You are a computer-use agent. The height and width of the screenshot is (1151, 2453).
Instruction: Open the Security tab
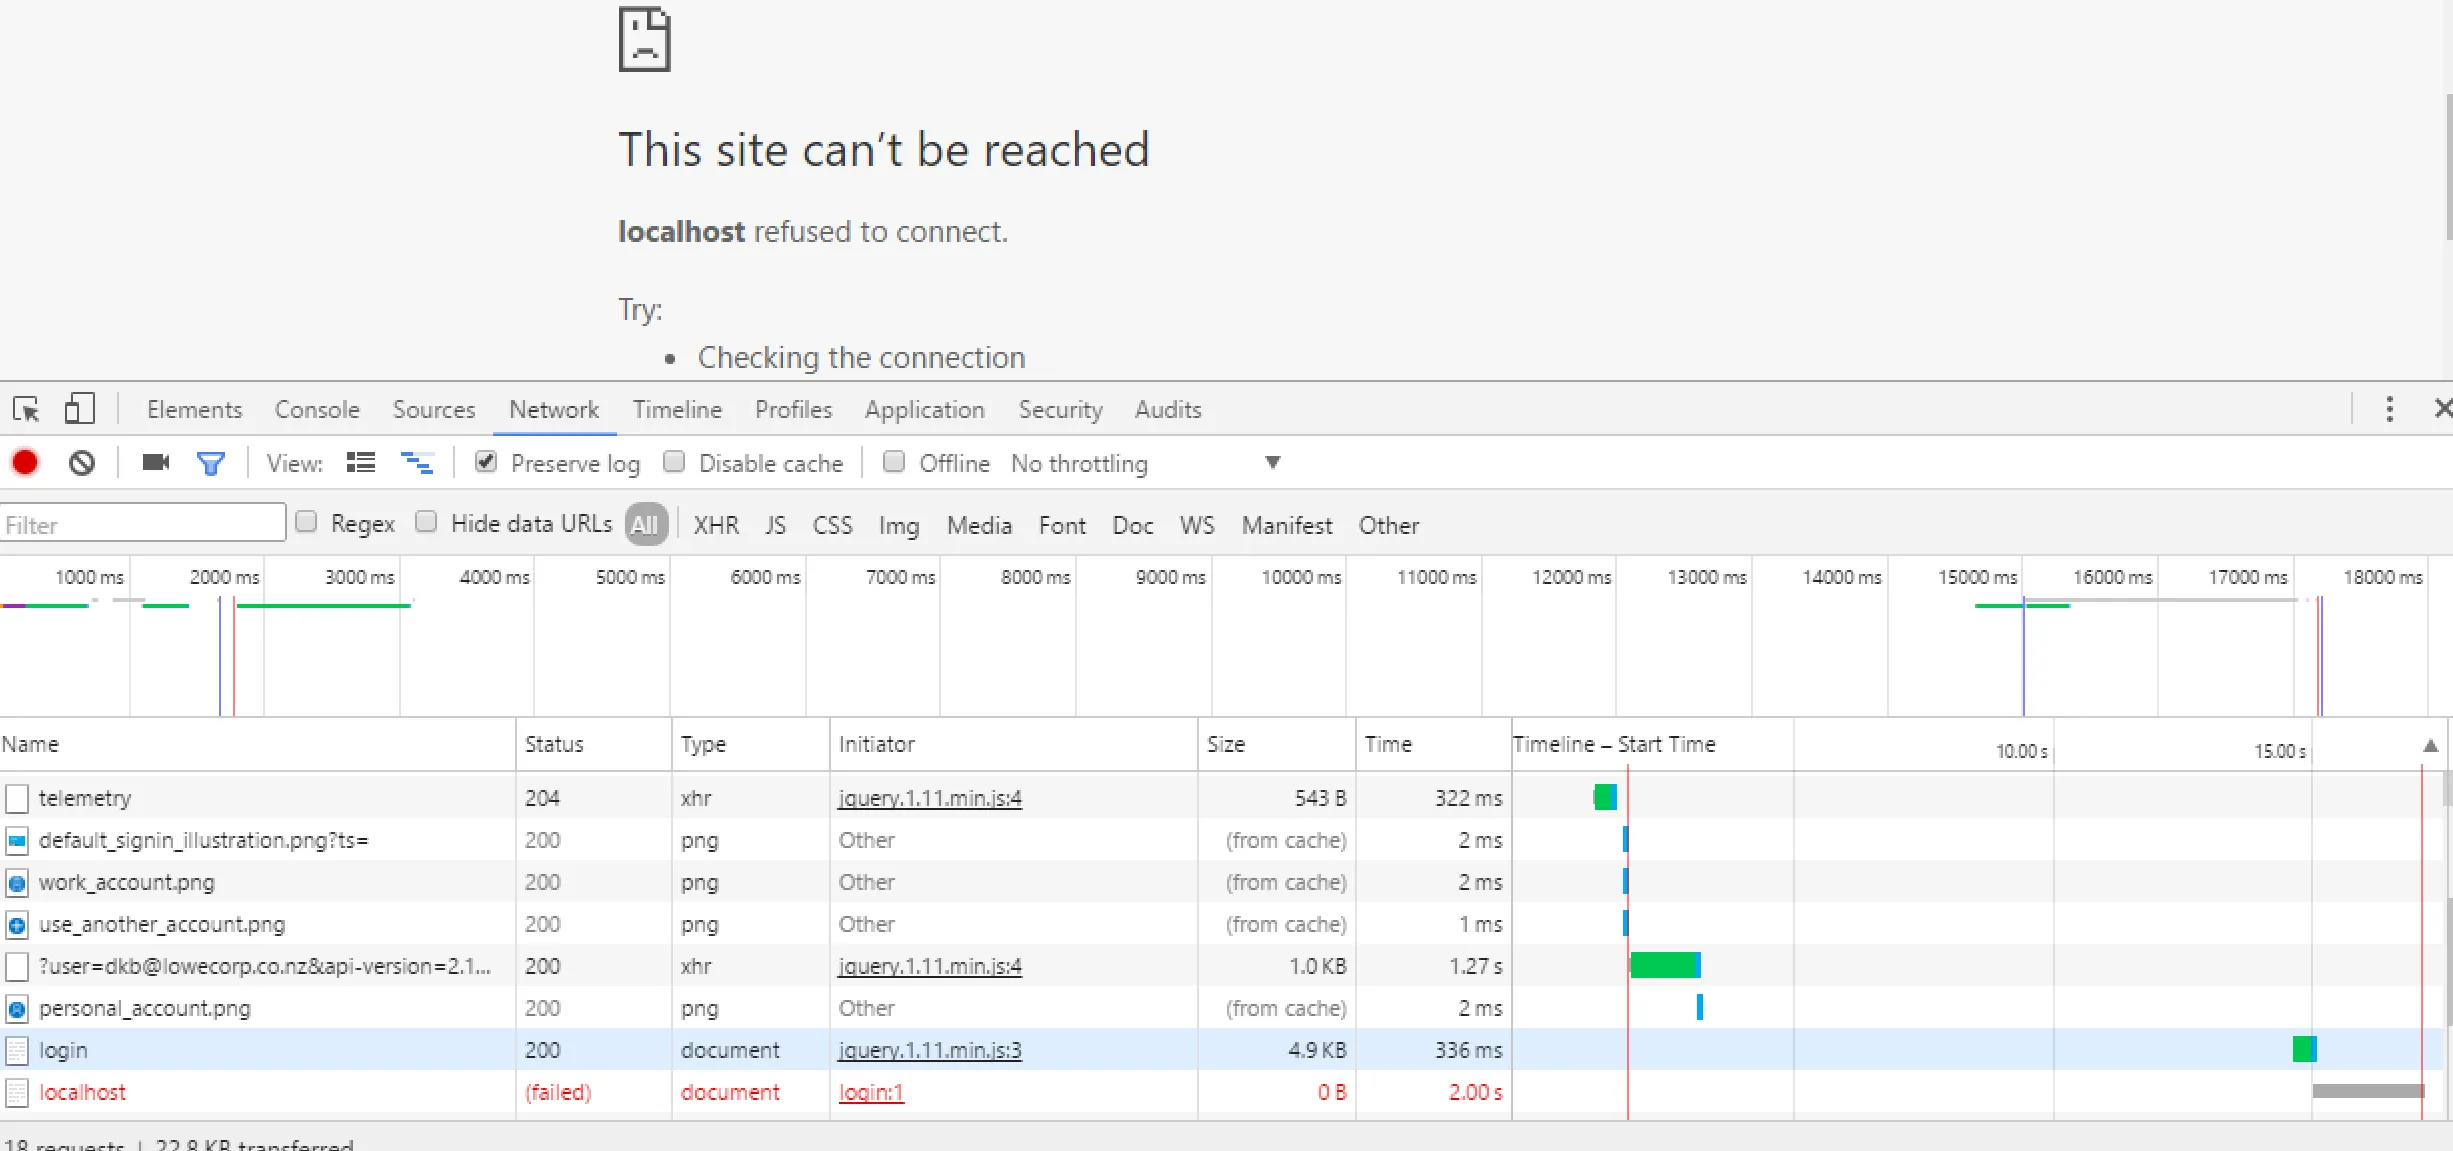tap(1060, 410)
